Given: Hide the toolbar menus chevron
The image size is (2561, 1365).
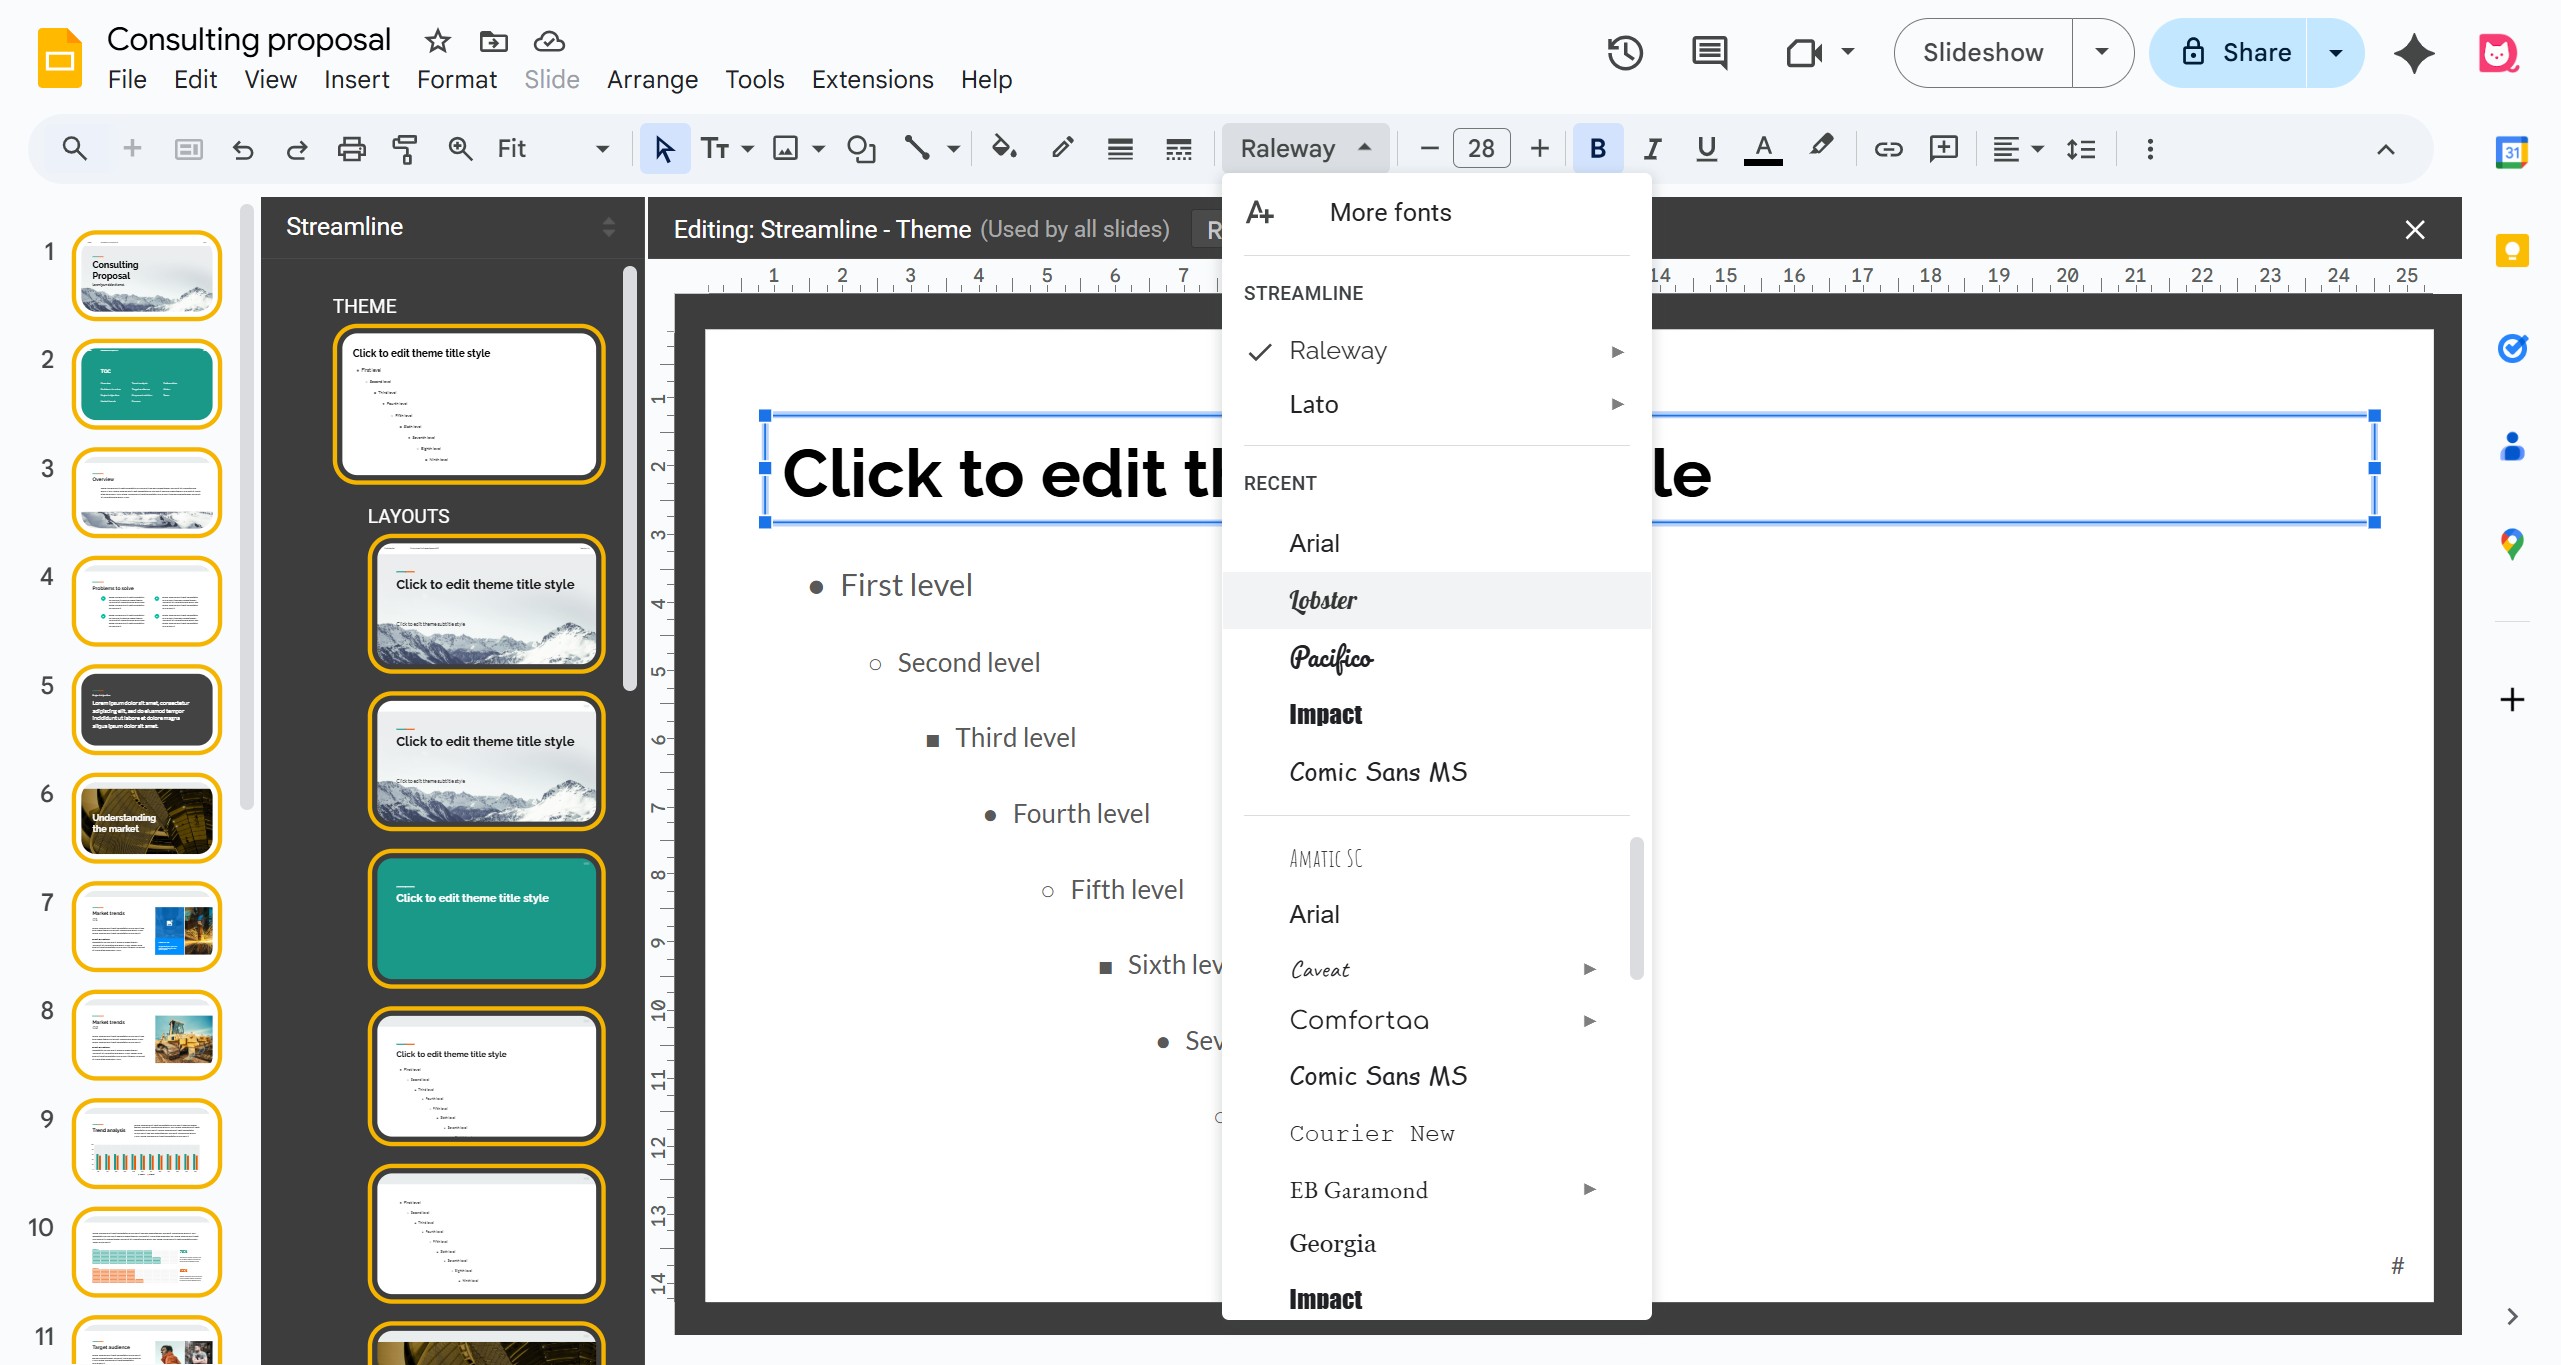Looking at the screenshot, I should coord(2385,149).
